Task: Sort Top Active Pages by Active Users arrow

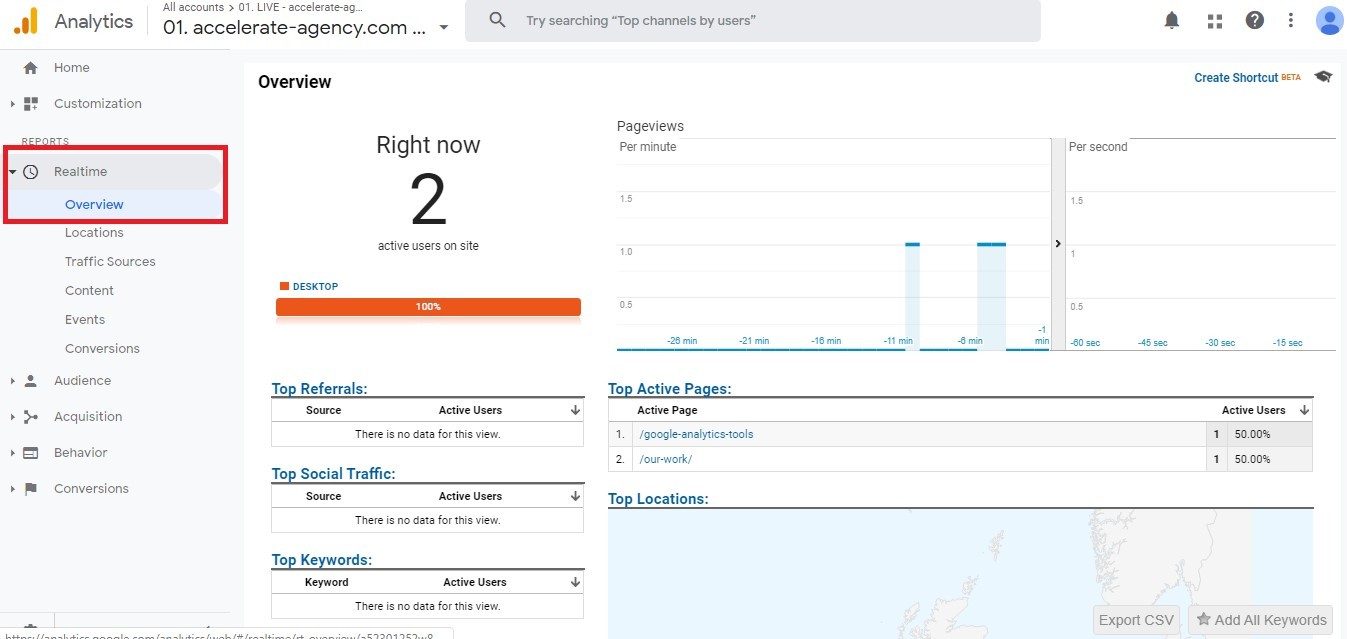Action: pos(1304,411)
